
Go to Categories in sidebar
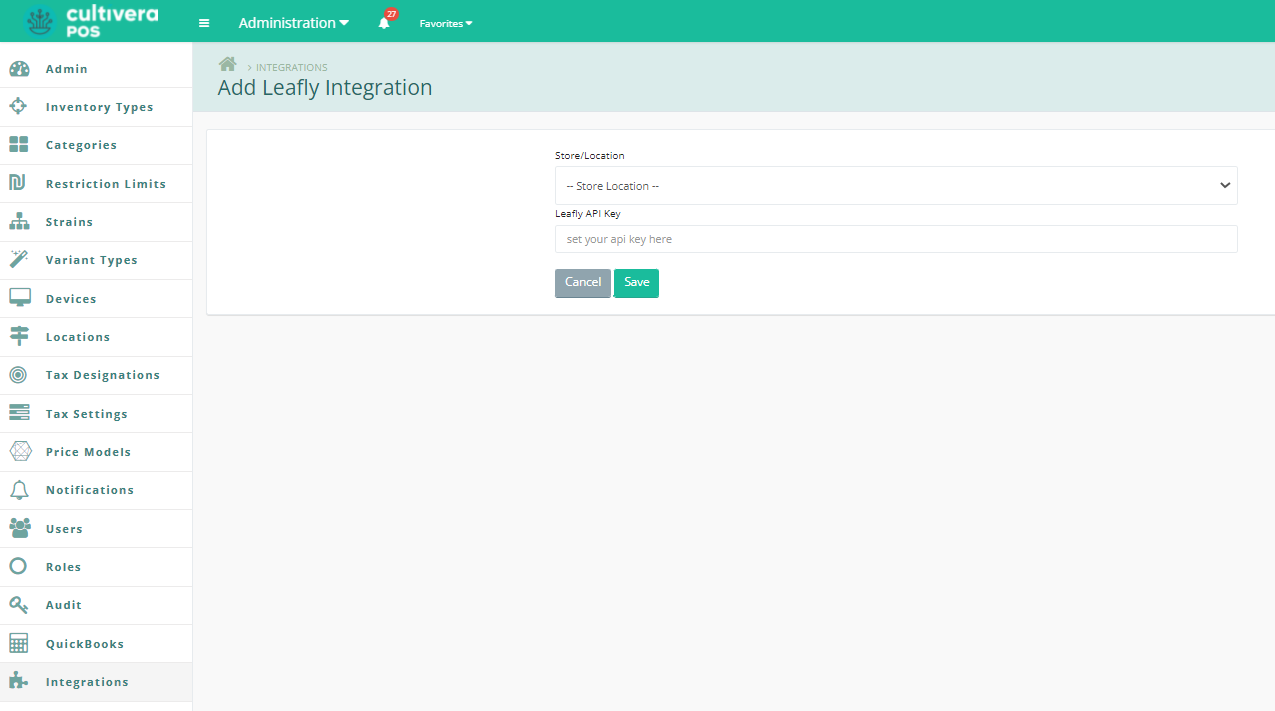click(x=96, y=145)
